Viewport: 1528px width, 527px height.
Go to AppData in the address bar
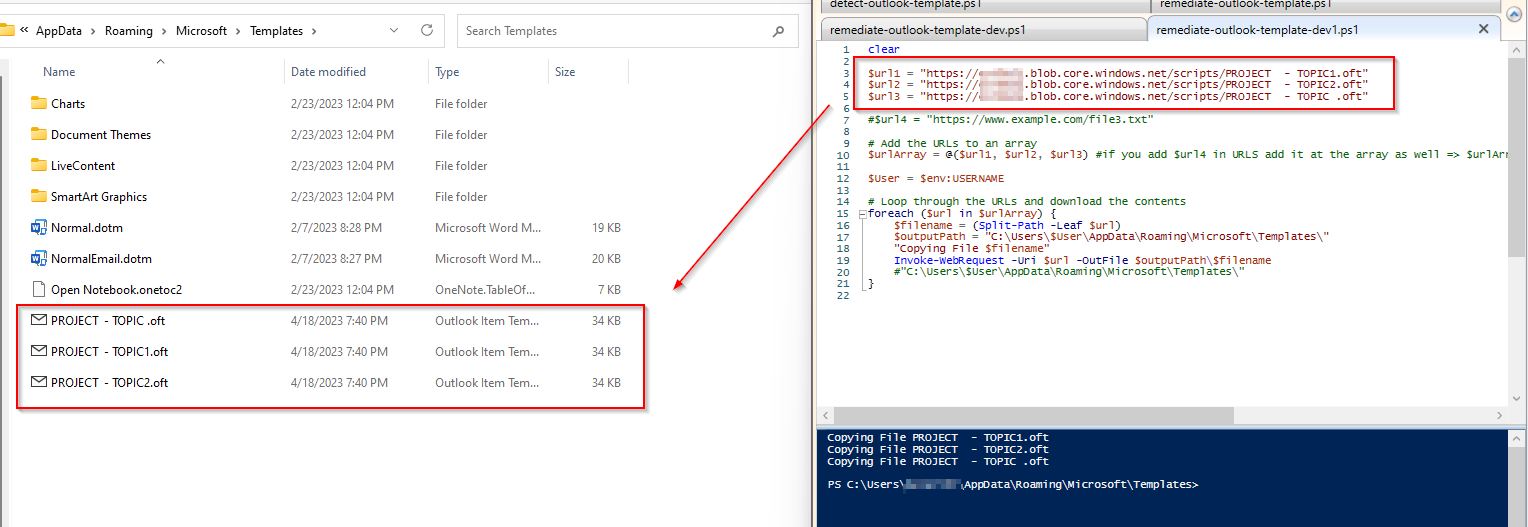click(59, 31)
